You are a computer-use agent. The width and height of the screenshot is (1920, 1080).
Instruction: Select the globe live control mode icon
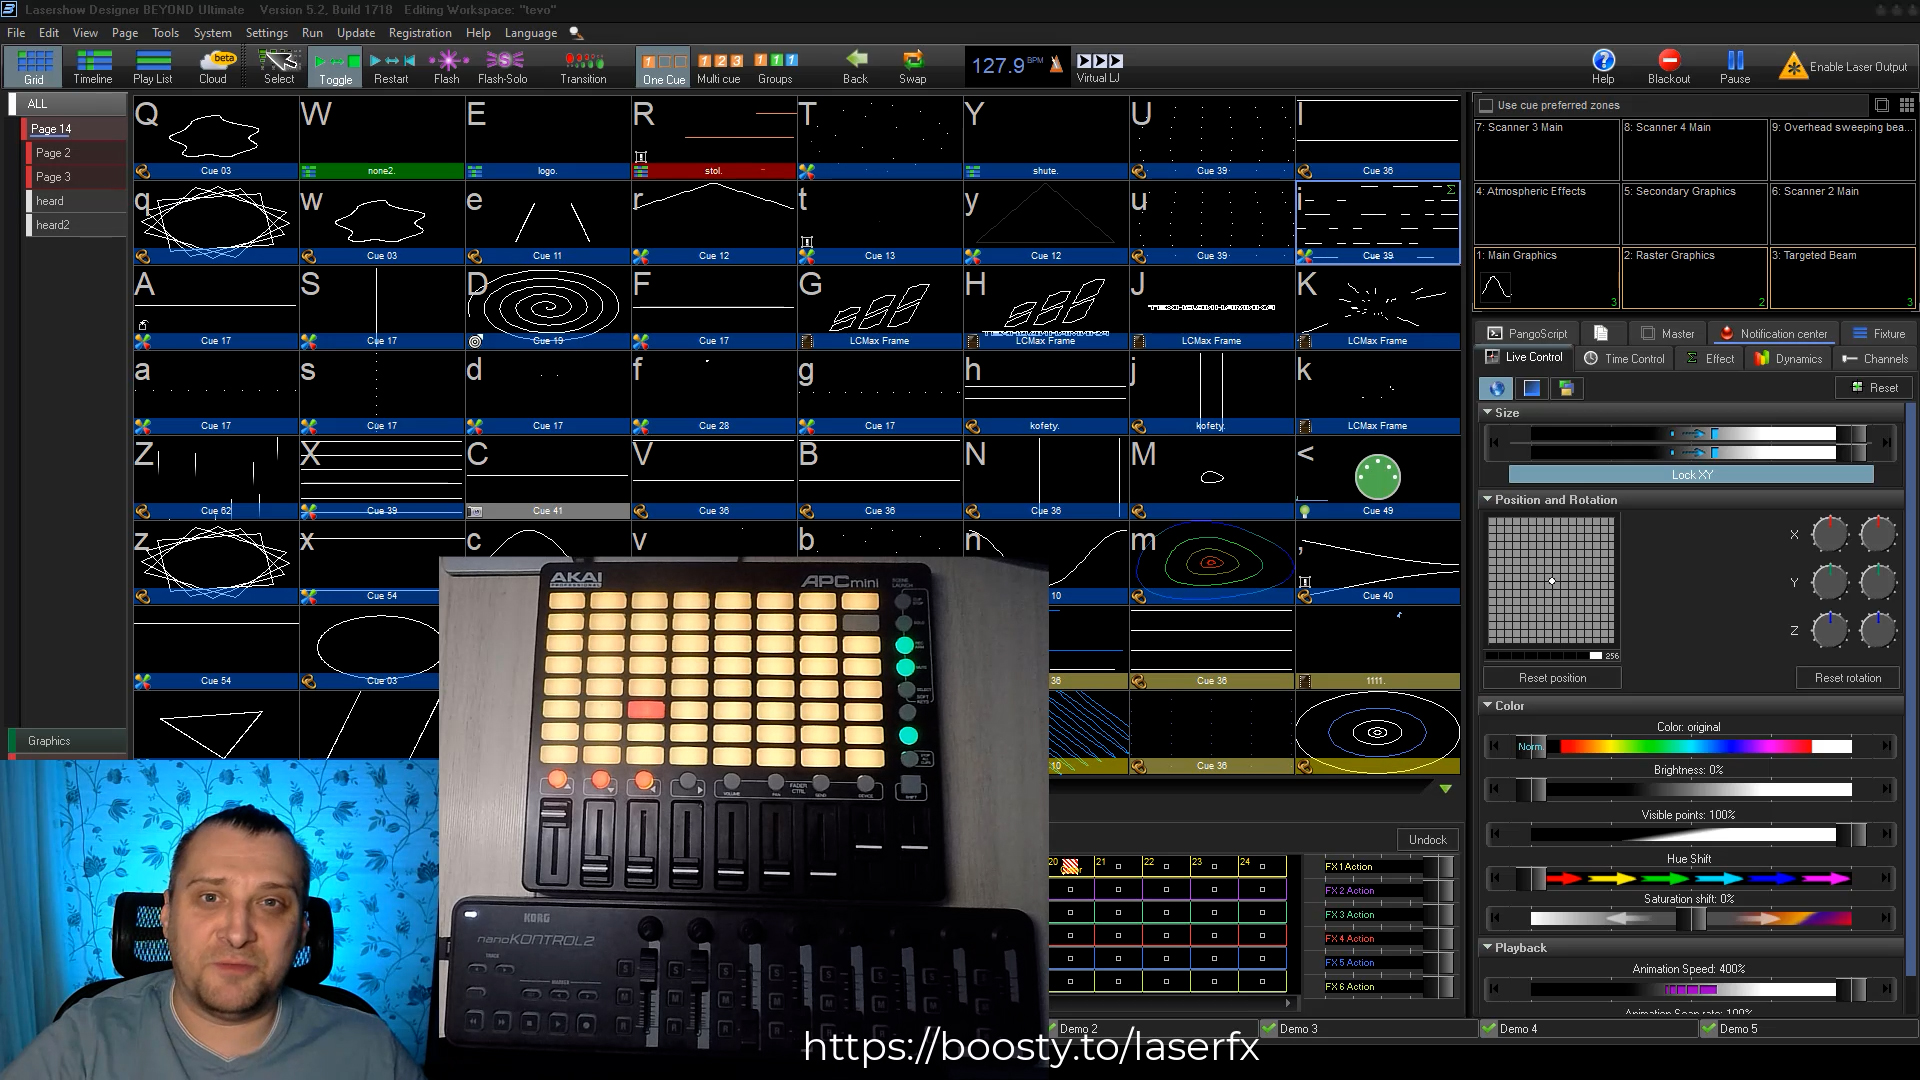(1496, 388)
